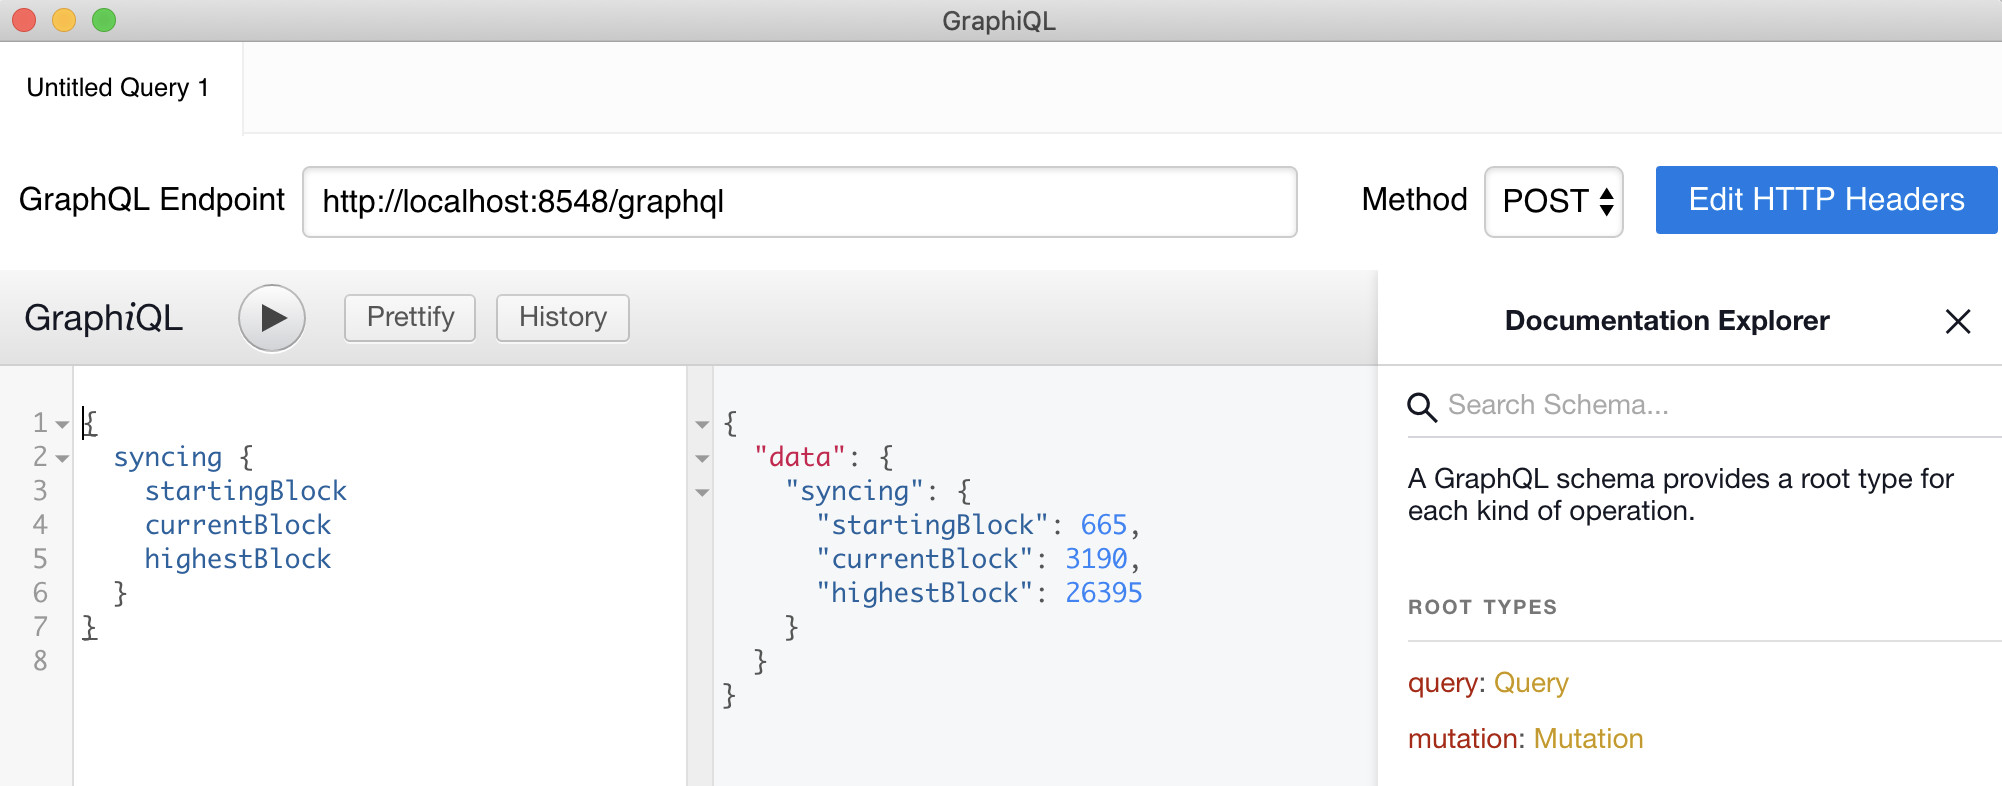This screenshot has height=786, width=2002.
Task: Click the macOS green zoom window button
Action: (104, 20)
